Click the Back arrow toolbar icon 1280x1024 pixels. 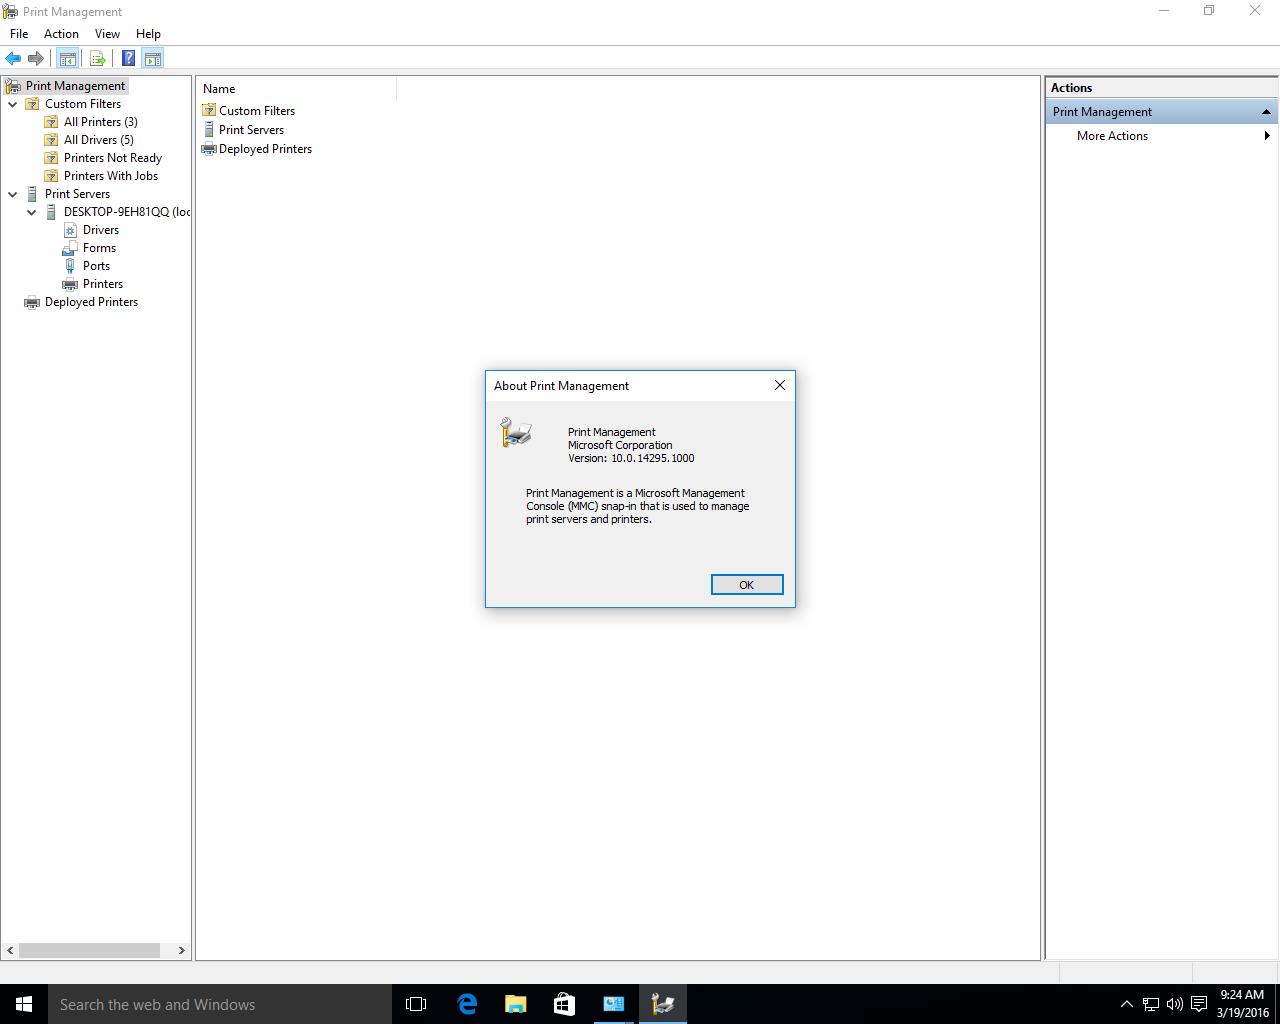(13, 59)
